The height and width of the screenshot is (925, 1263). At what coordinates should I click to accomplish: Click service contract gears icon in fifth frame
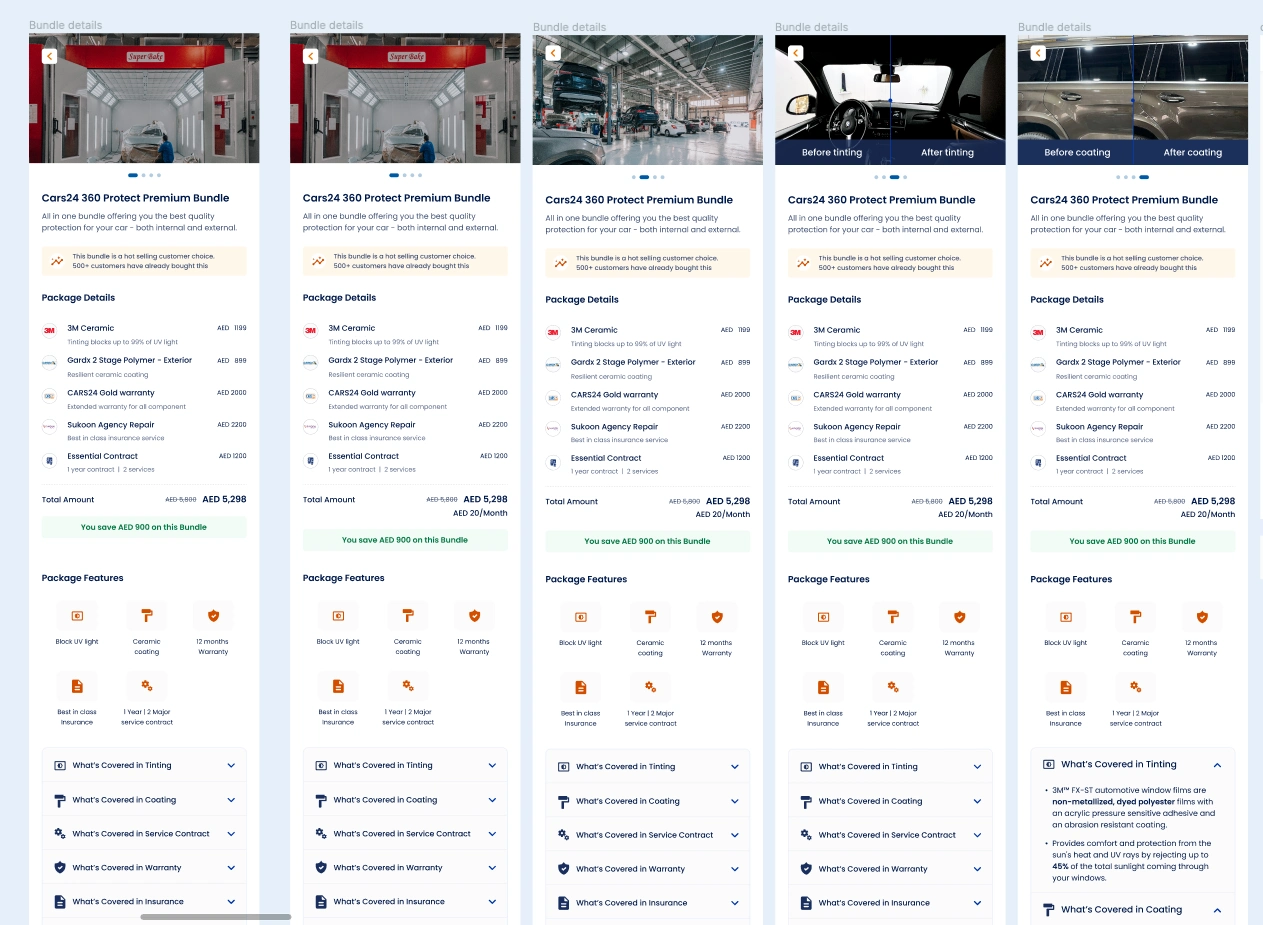point(1135,687)
